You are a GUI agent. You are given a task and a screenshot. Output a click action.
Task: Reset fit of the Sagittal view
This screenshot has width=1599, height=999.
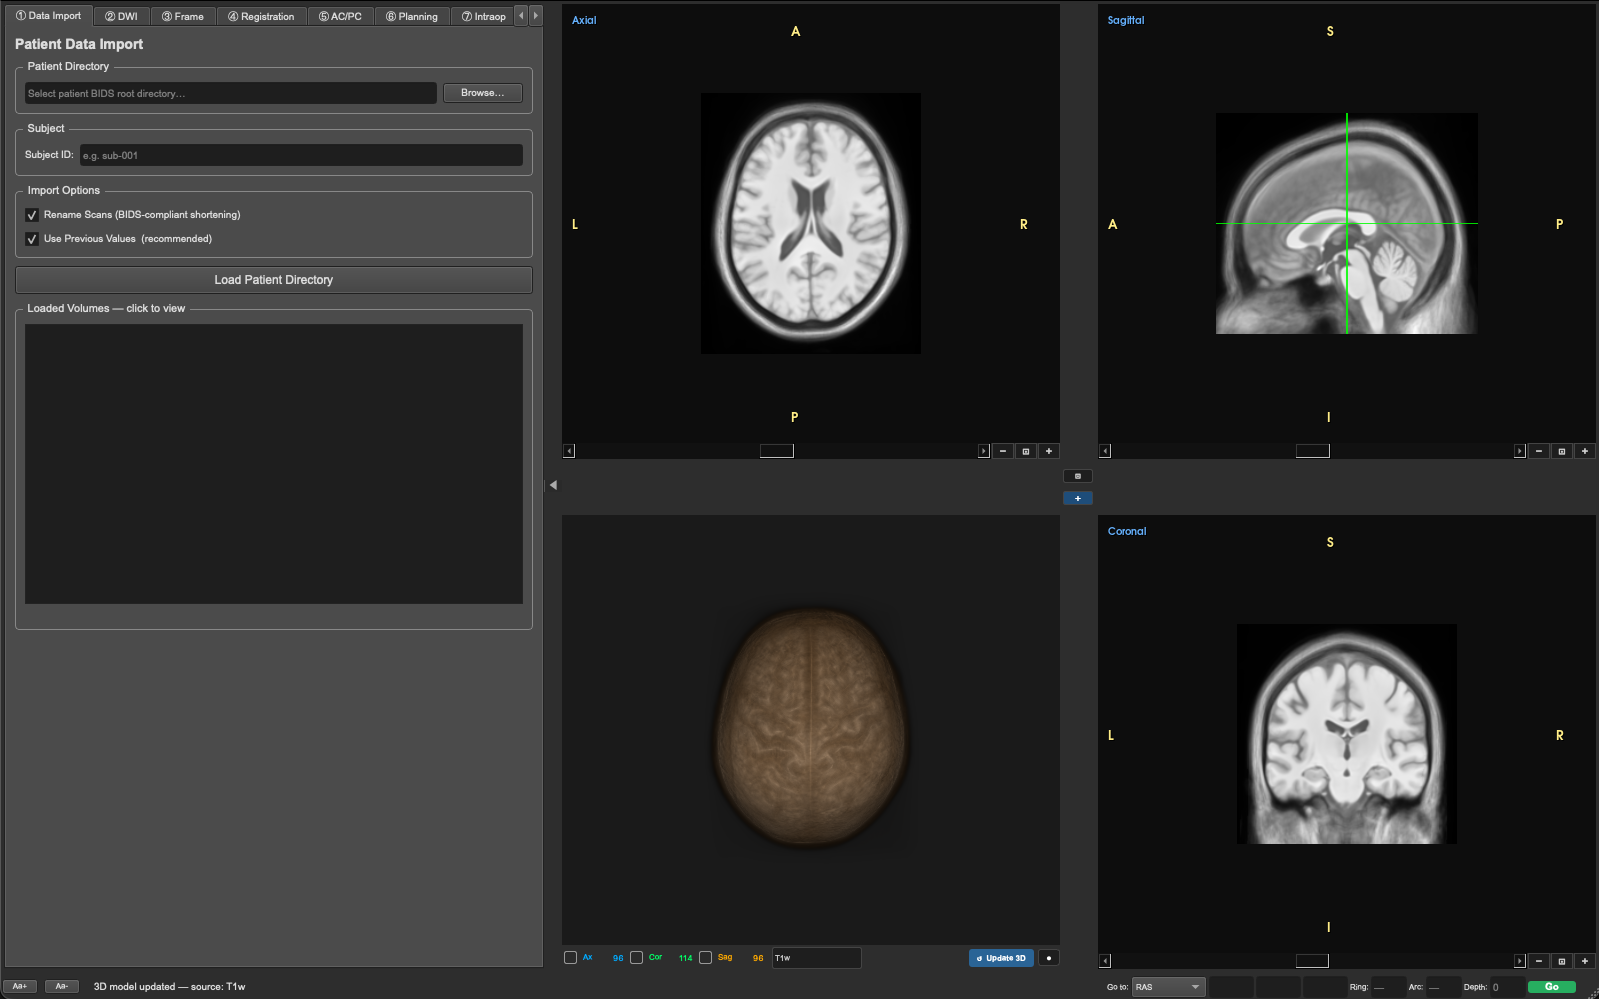point(1562,451)
